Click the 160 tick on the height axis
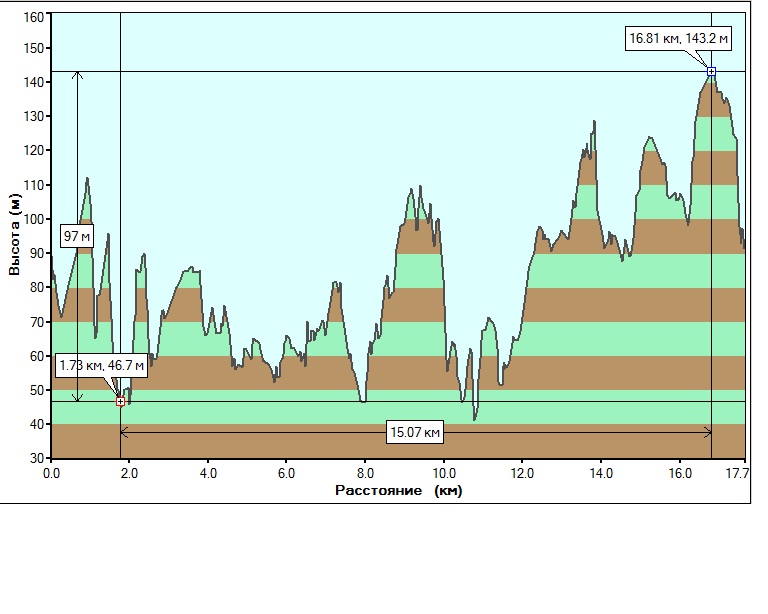768x614 pixels. (35, 17)
